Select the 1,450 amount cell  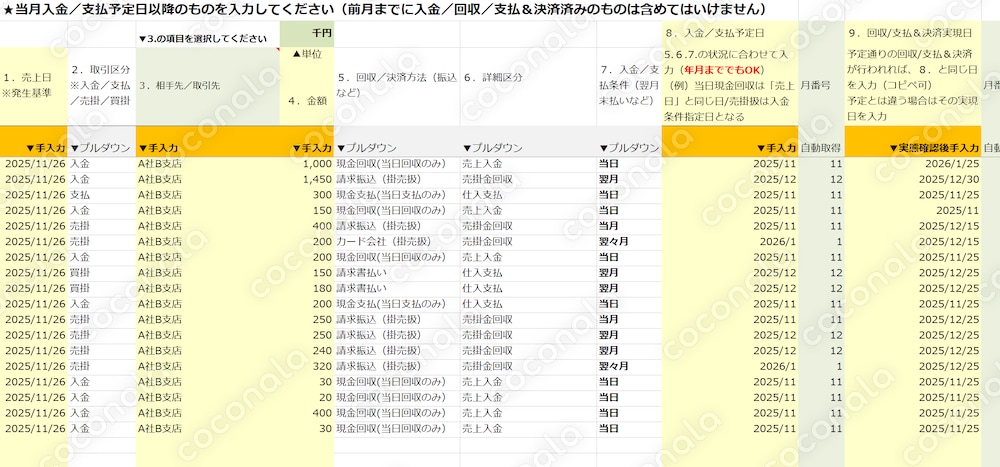307,179
